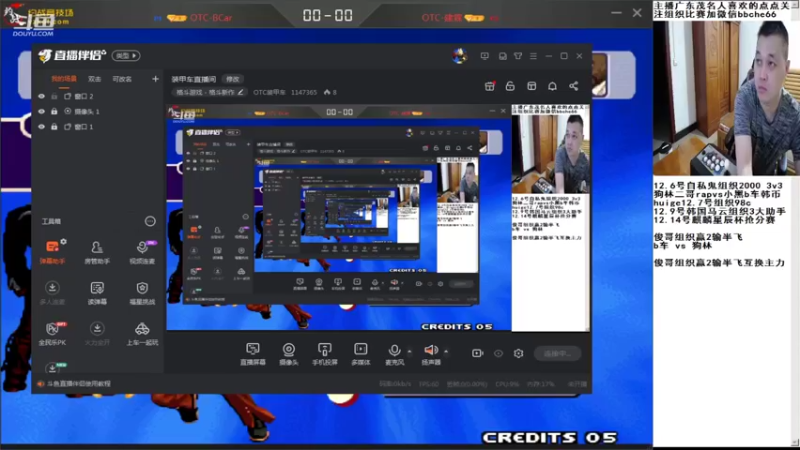The height and width of the screenshot is (450, 800).
Task: Expand speaker options arrow
Action: point(446,351)
